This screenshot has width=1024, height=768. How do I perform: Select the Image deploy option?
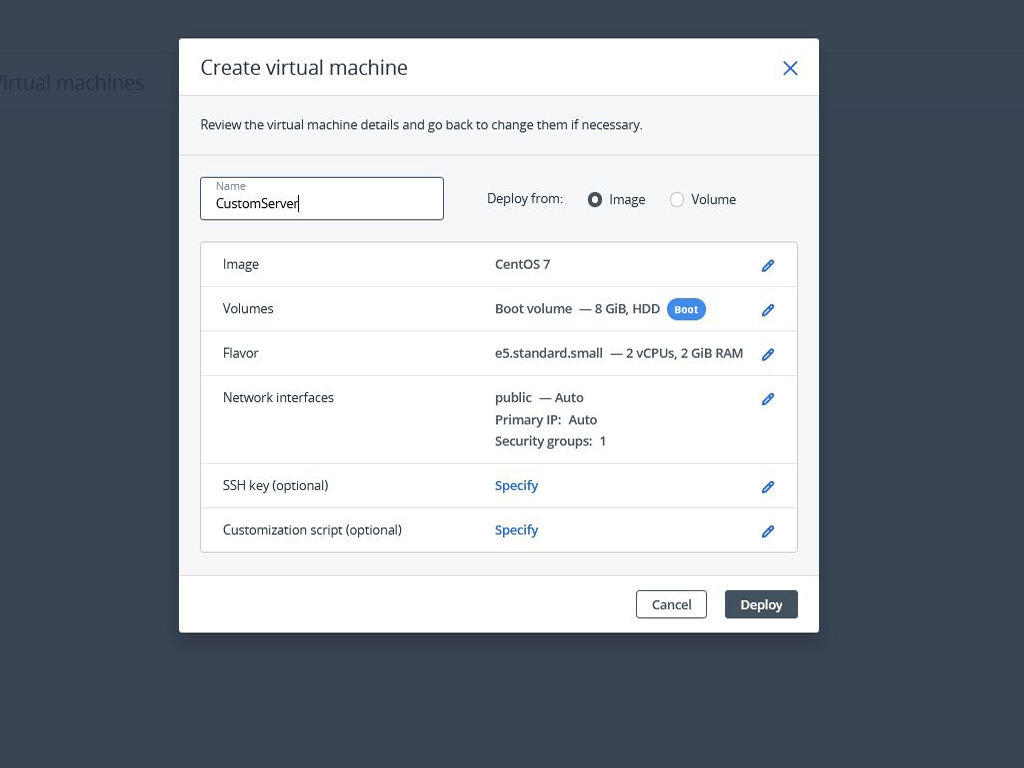pyautogui.click(x=595, y=200)
